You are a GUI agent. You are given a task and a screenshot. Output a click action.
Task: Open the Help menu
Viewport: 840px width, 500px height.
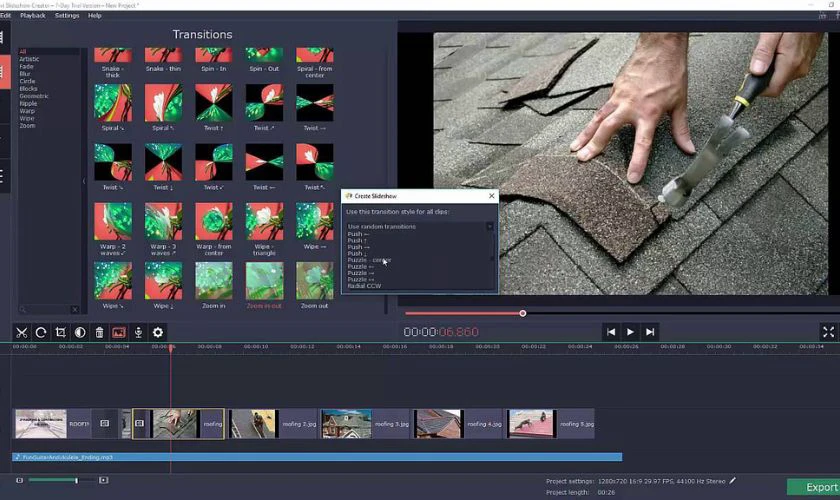tap(95, 16)
